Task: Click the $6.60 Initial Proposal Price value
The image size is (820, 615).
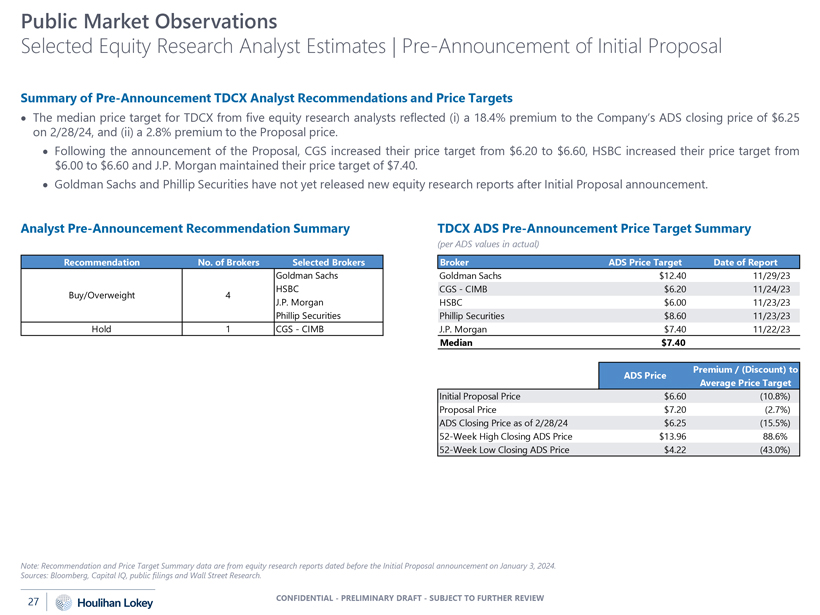Action: click(x=675, y=396)
